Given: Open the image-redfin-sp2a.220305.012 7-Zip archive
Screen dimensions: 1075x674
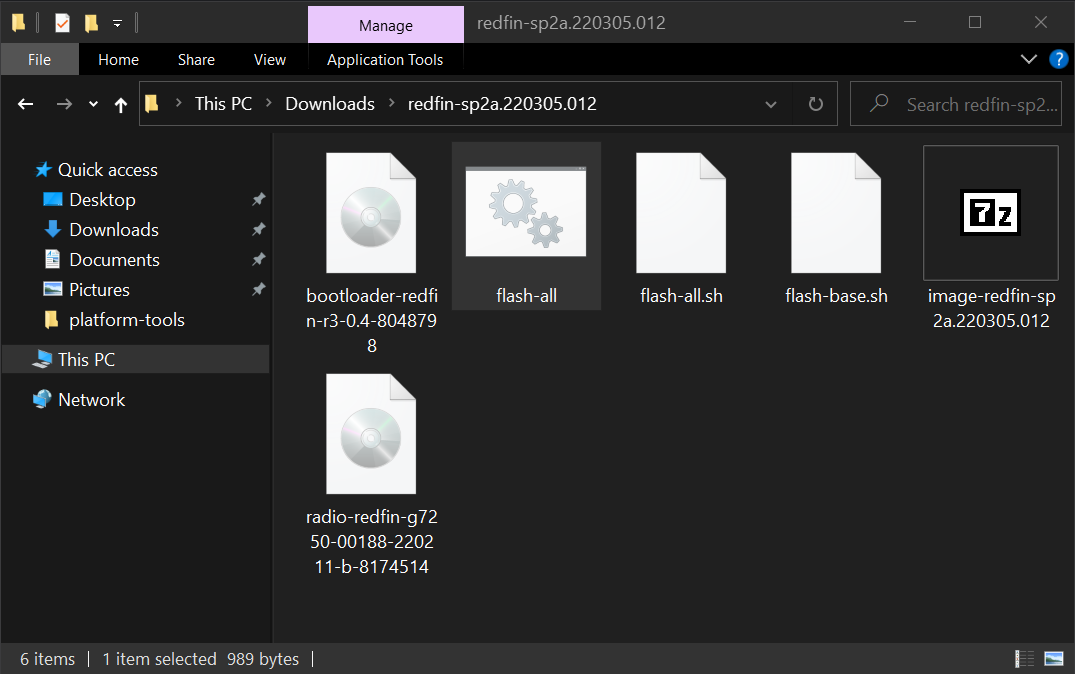Looking at the screenshot, I should [x=990, y=212].
